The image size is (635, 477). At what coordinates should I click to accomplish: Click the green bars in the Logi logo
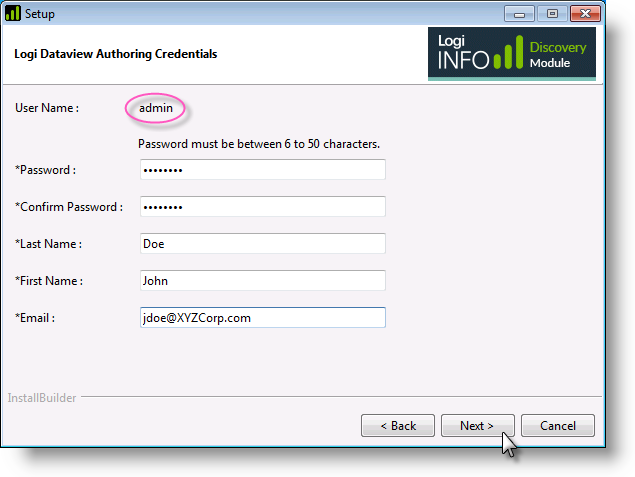[x=508, y=53]
